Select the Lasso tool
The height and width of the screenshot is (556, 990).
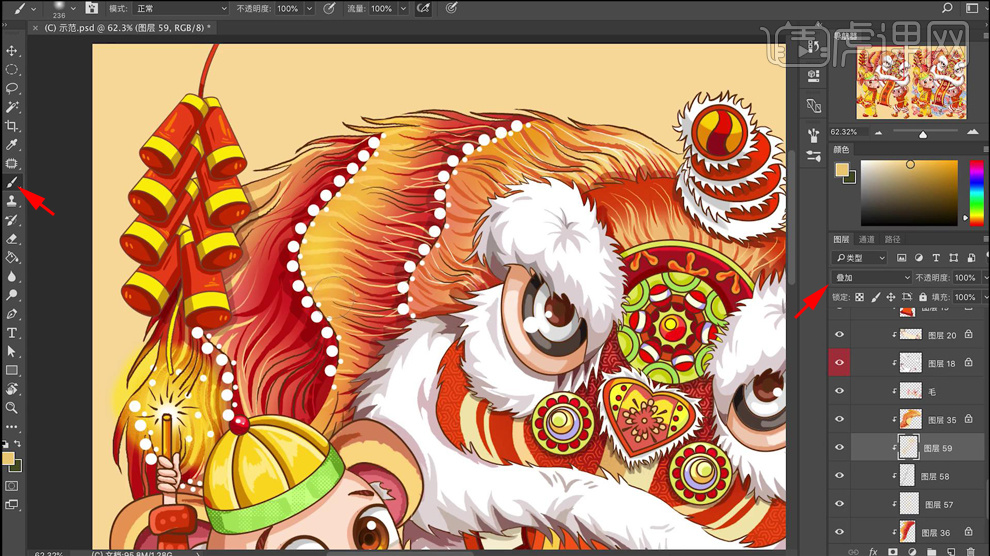tap(11, 88)
